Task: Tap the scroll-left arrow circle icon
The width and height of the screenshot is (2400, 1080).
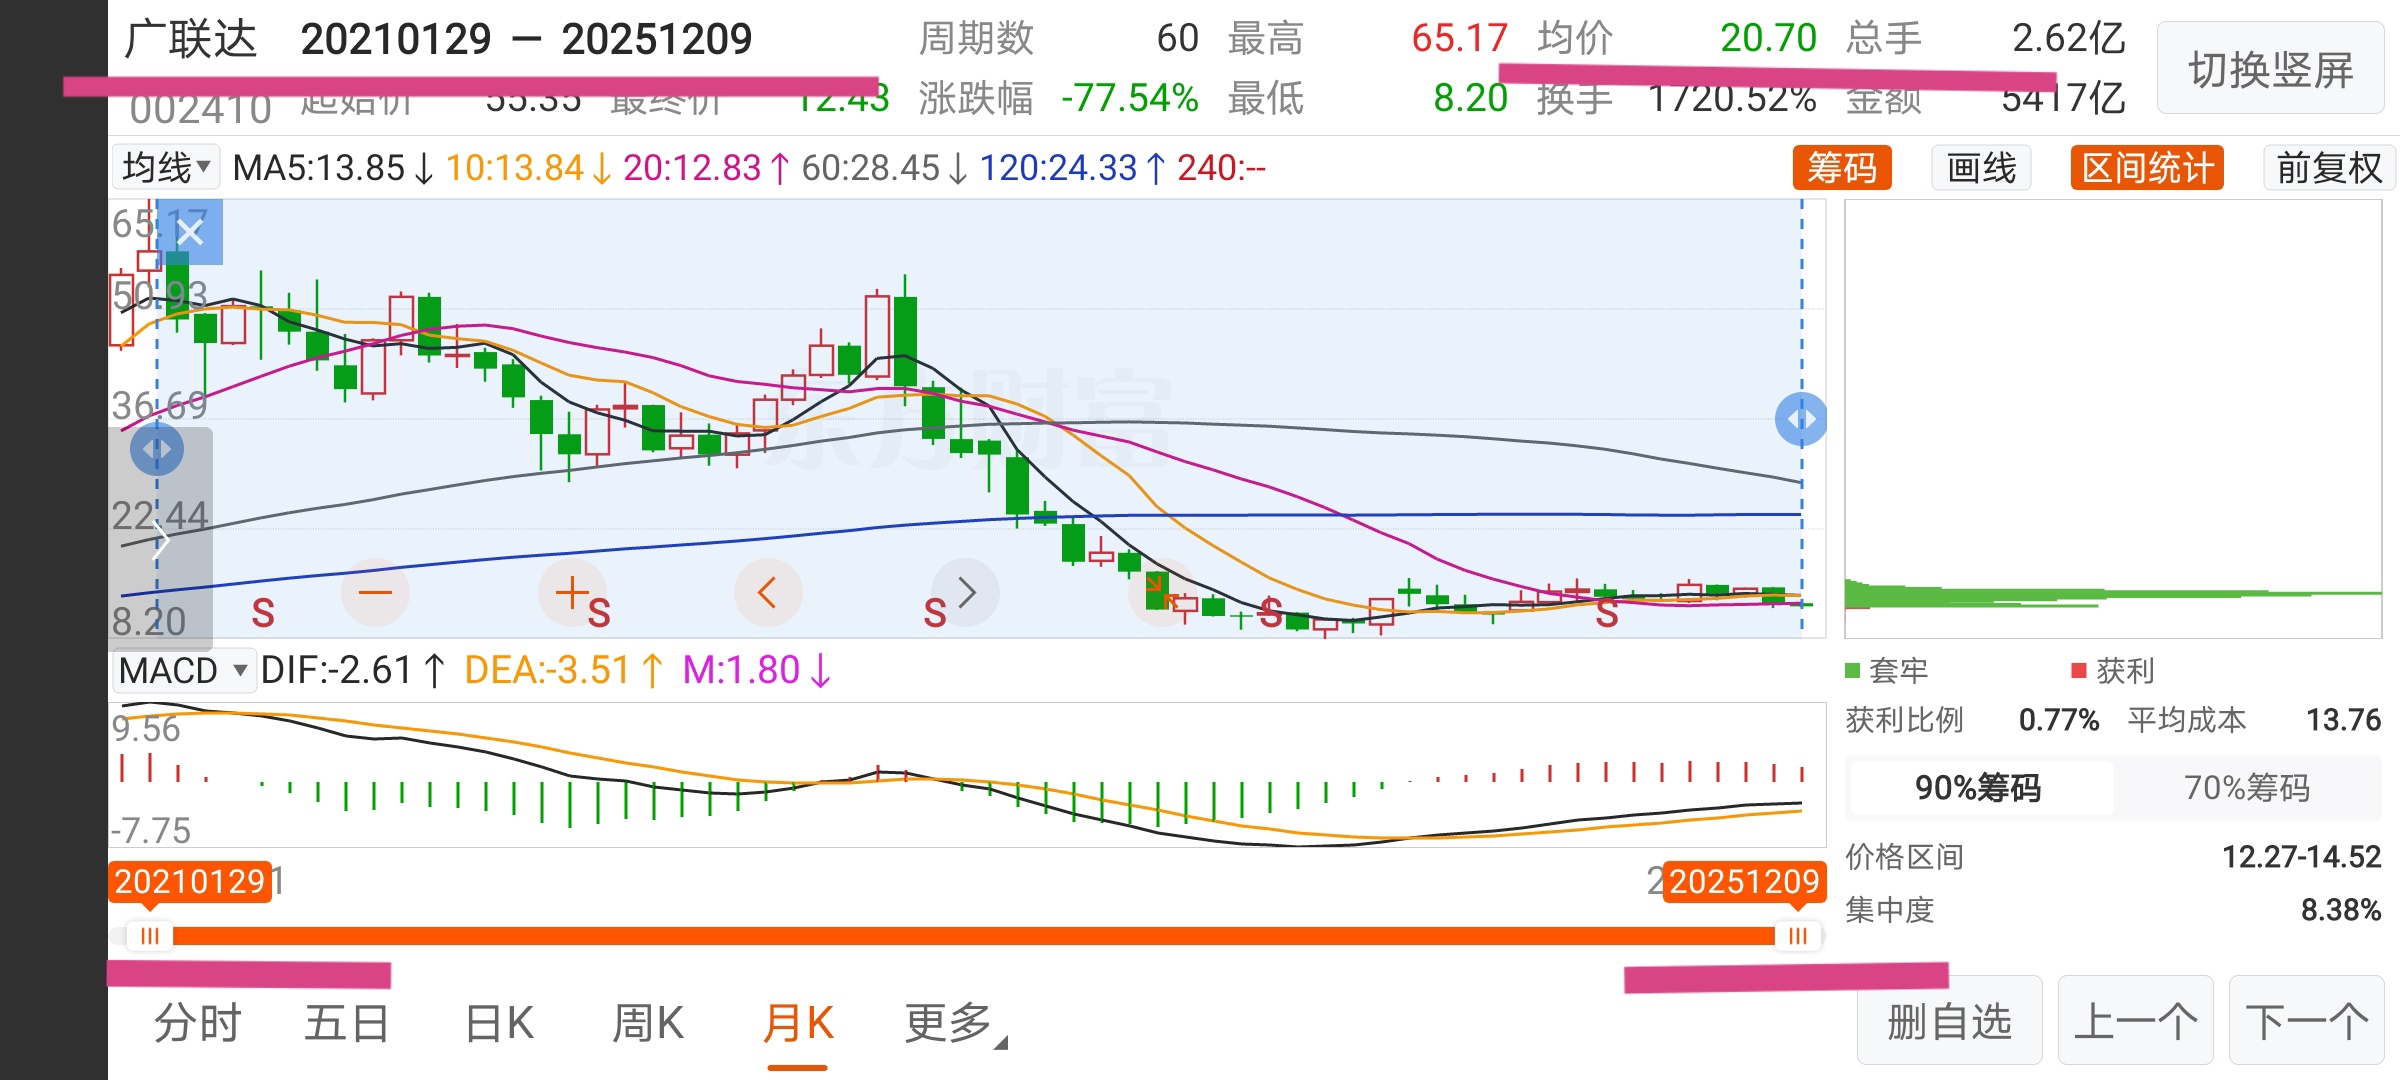Action: click(767, 593)
